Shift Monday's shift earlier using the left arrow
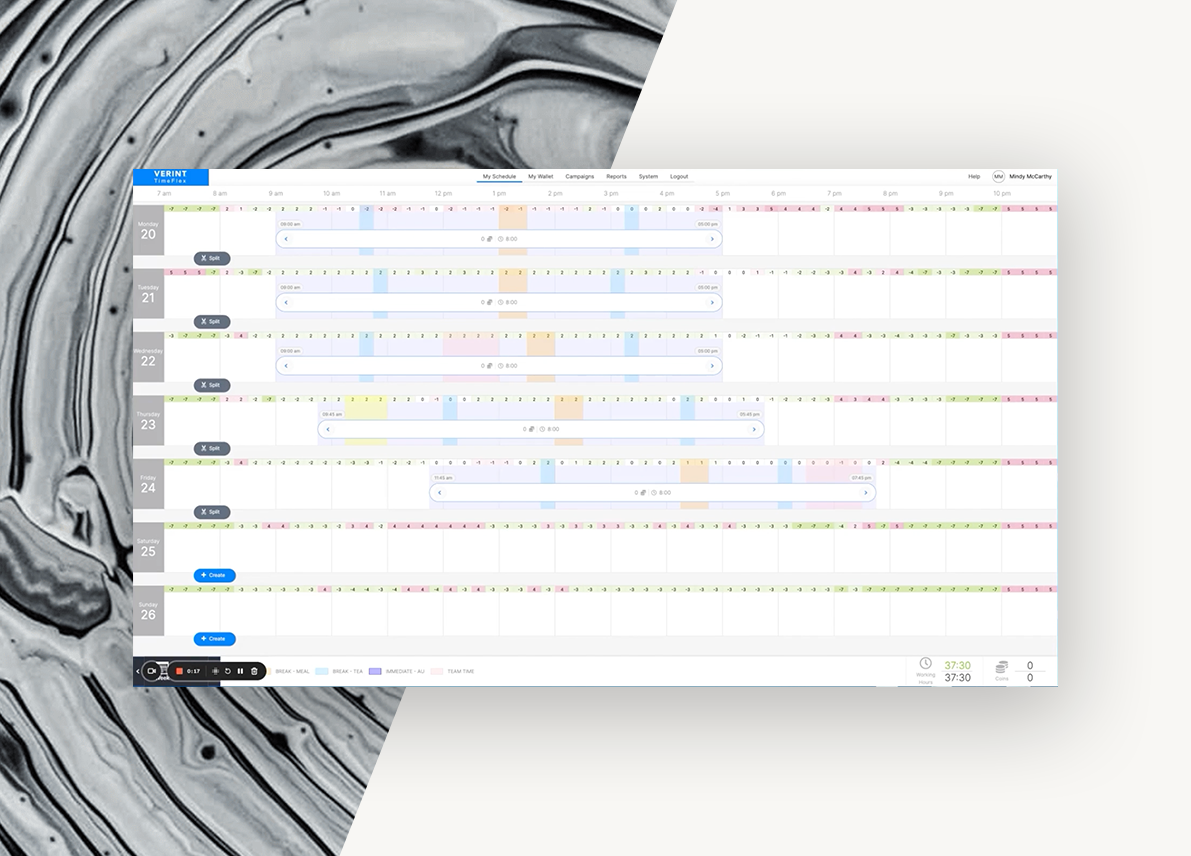Image resolution: width=1191 pixels, height=856 pixels. 287,239
